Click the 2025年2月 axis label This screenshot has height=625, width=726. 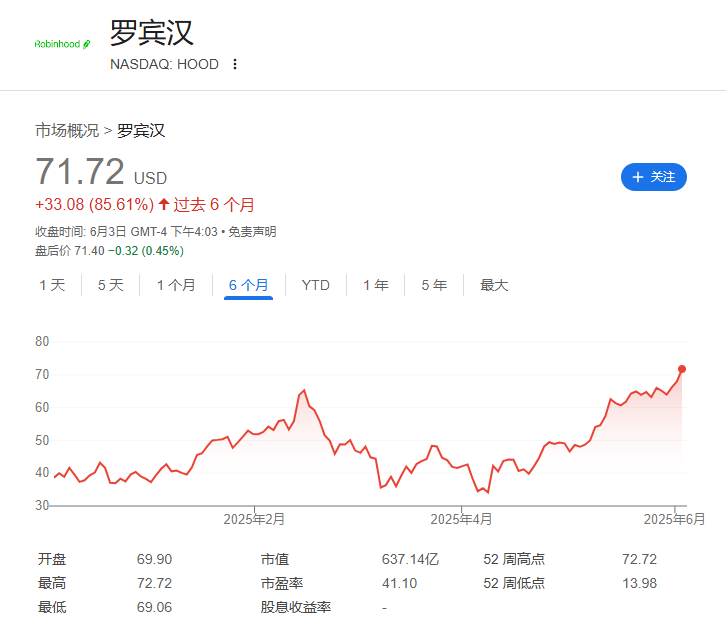point(254,519)
